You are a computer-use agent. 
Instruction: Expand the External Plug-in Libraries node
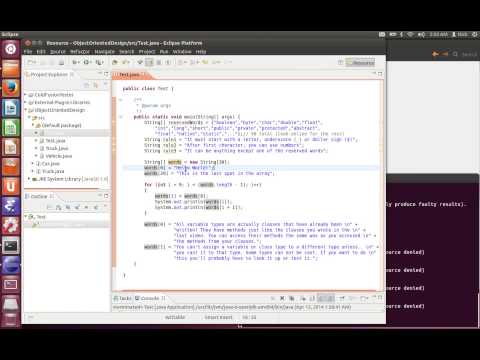[x=26, y=102]
